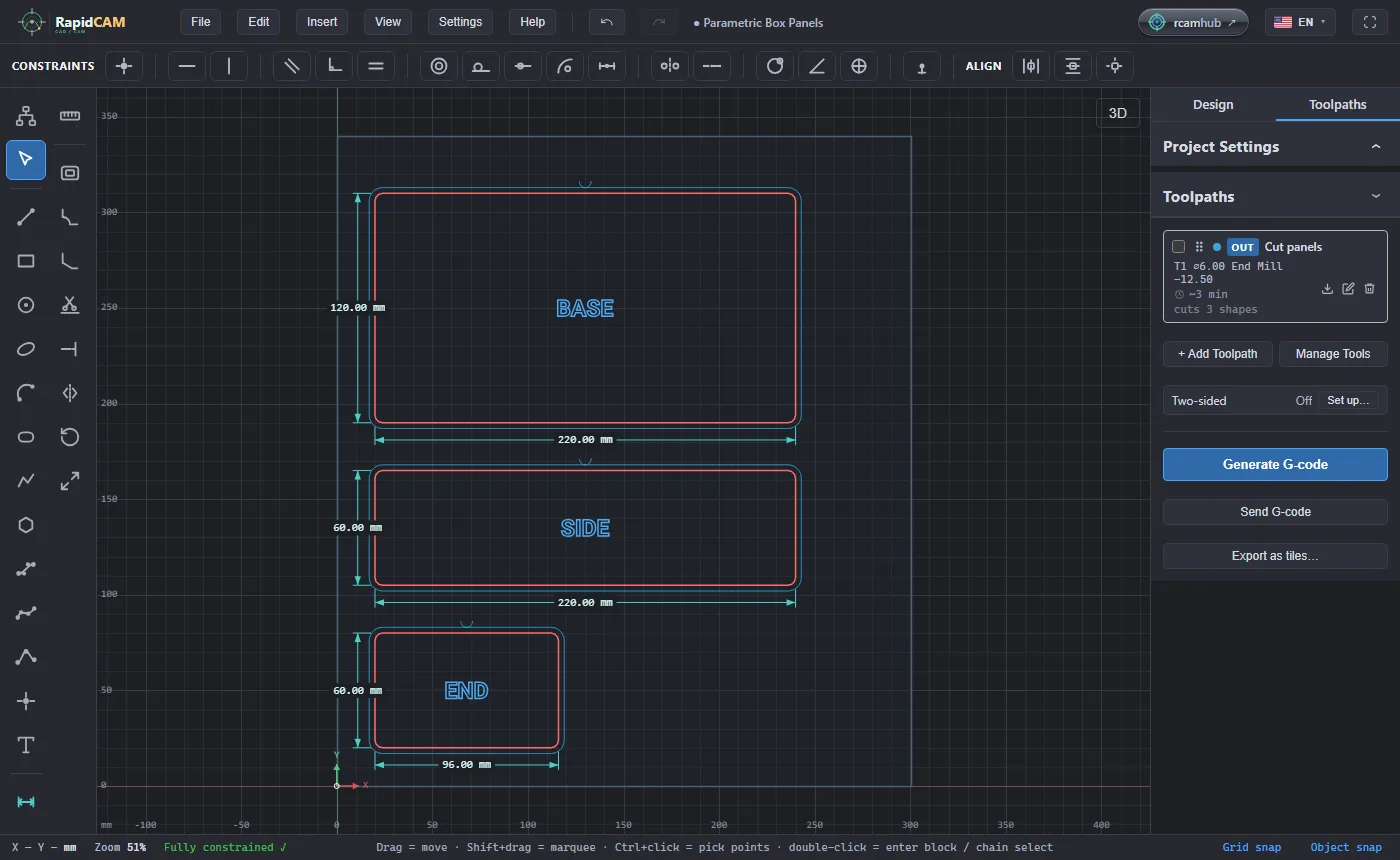Image resolution: width=1400 pixels, height=860 pixels.
Task: Click Export as tiles button
Action: pos(1275,556)
